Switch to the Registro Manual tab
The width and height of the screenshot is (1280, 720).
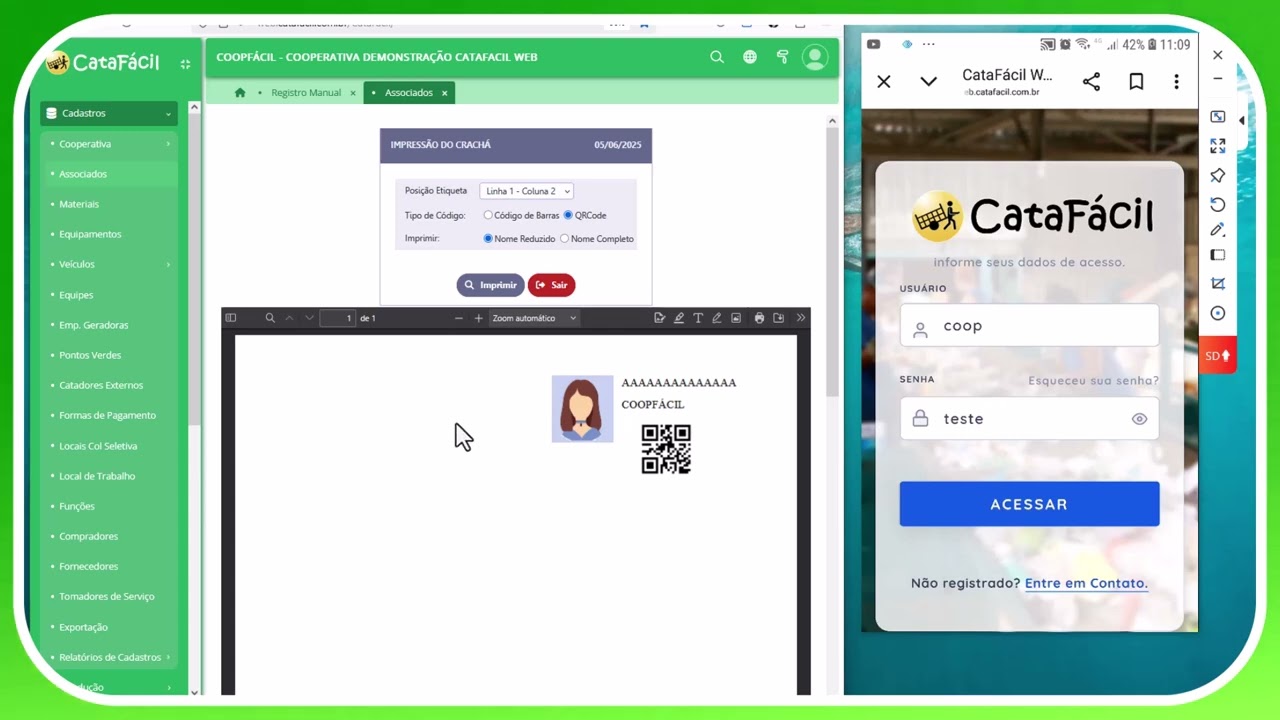[x=306, y=93]
